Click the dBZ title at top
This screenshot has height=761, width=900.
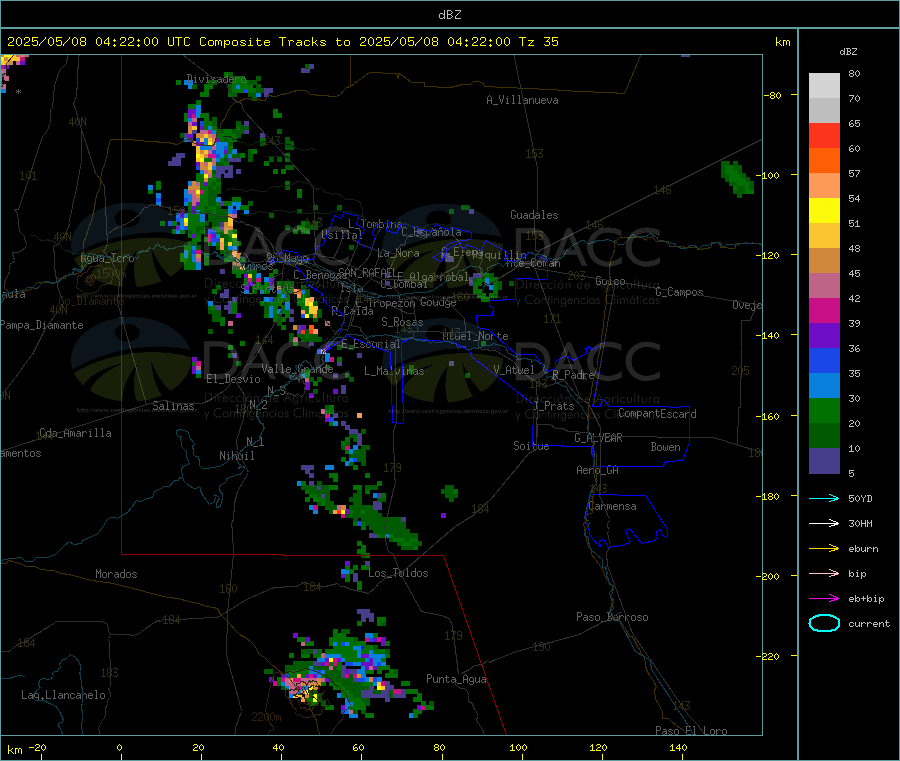[x=449, y=15]
